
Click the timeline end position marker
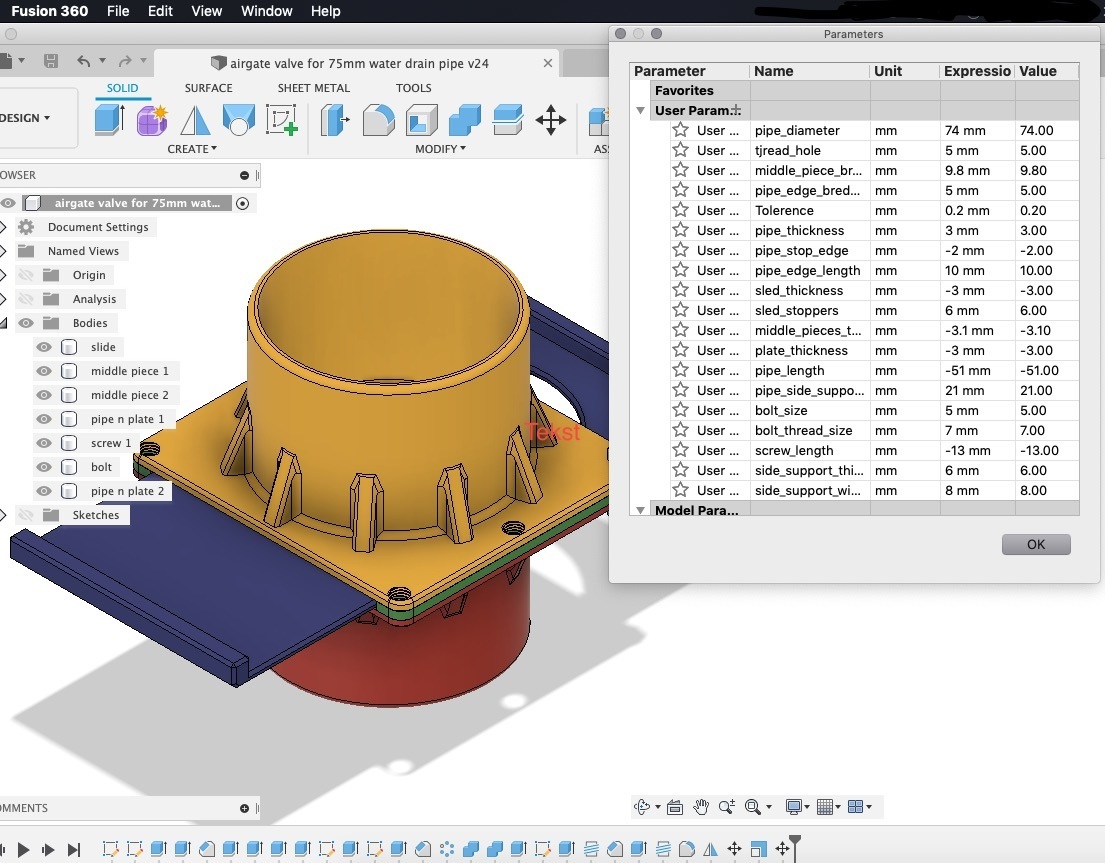[x=795, y=842]
